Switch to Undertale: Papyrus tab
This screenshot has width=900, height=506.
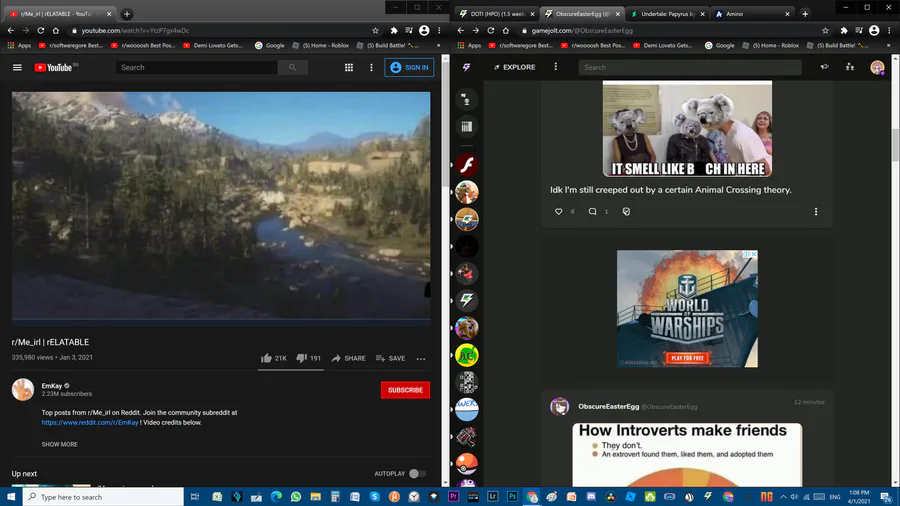pos(667,14)
